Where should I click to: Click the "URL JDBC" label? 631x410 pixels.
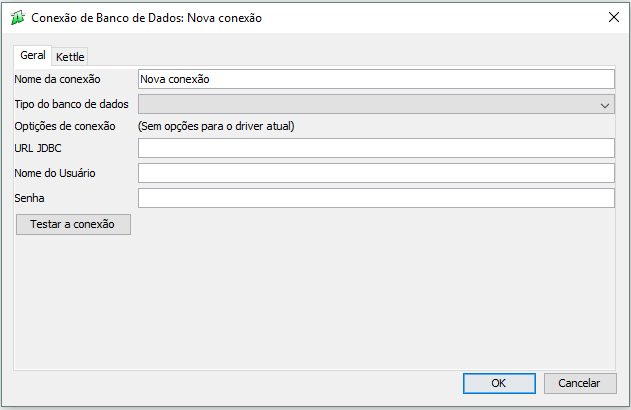[x=38, y=148]
